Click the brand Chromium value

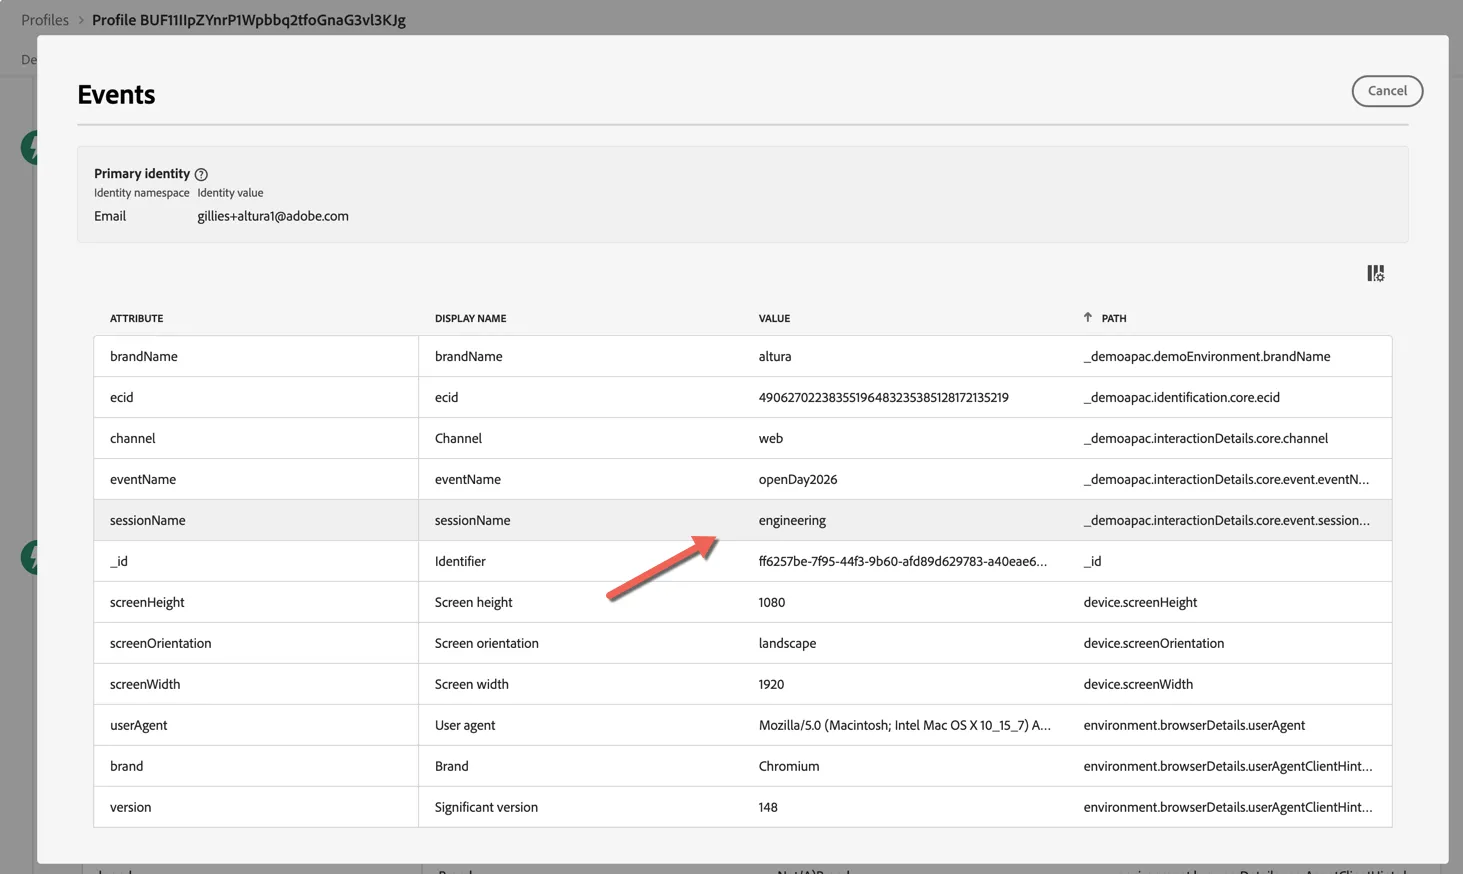click(789, 766)
